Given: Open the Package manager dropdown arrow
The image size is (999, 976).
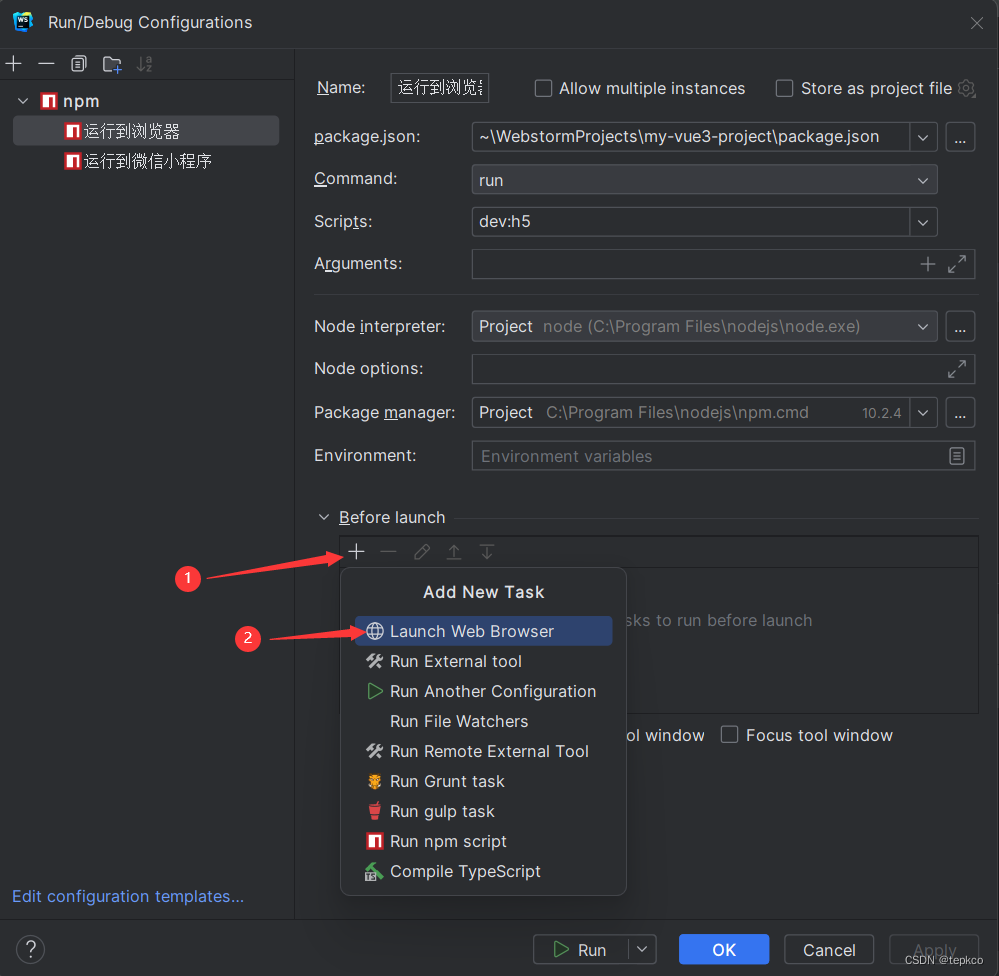Looking at the screenshot, I should [x=923, y=412].
